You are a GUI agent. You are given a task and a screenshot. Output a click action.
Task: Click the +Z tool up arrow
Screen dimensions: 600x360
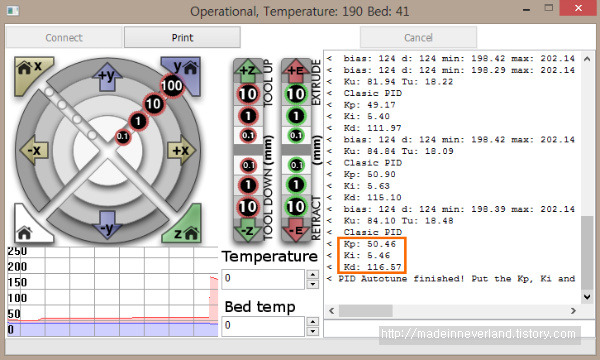click(248, 71)
